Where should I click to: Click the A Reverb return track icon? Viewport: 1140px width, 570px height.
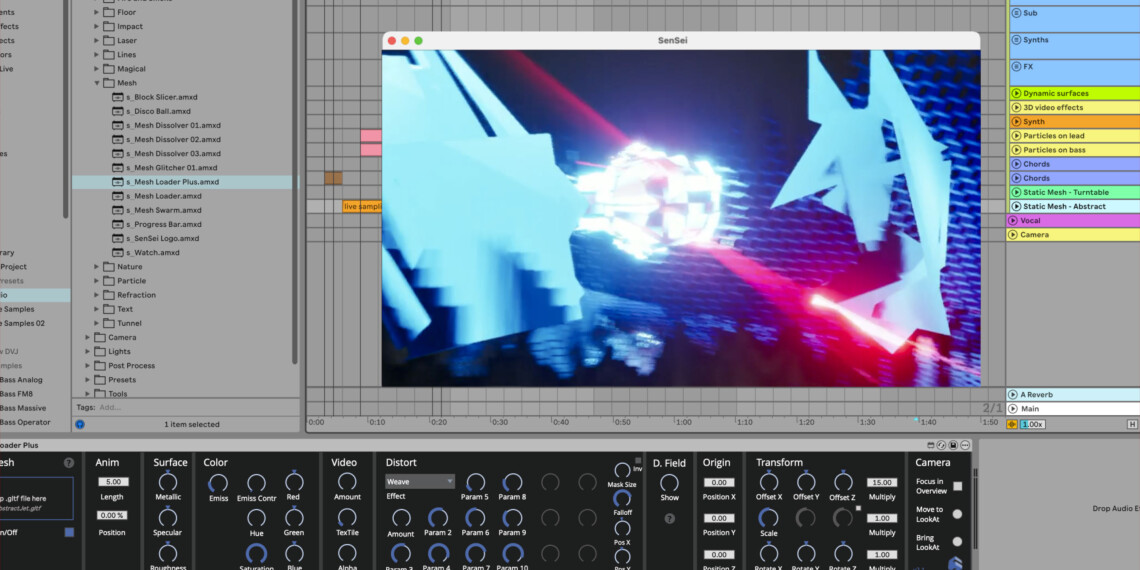1013,395
